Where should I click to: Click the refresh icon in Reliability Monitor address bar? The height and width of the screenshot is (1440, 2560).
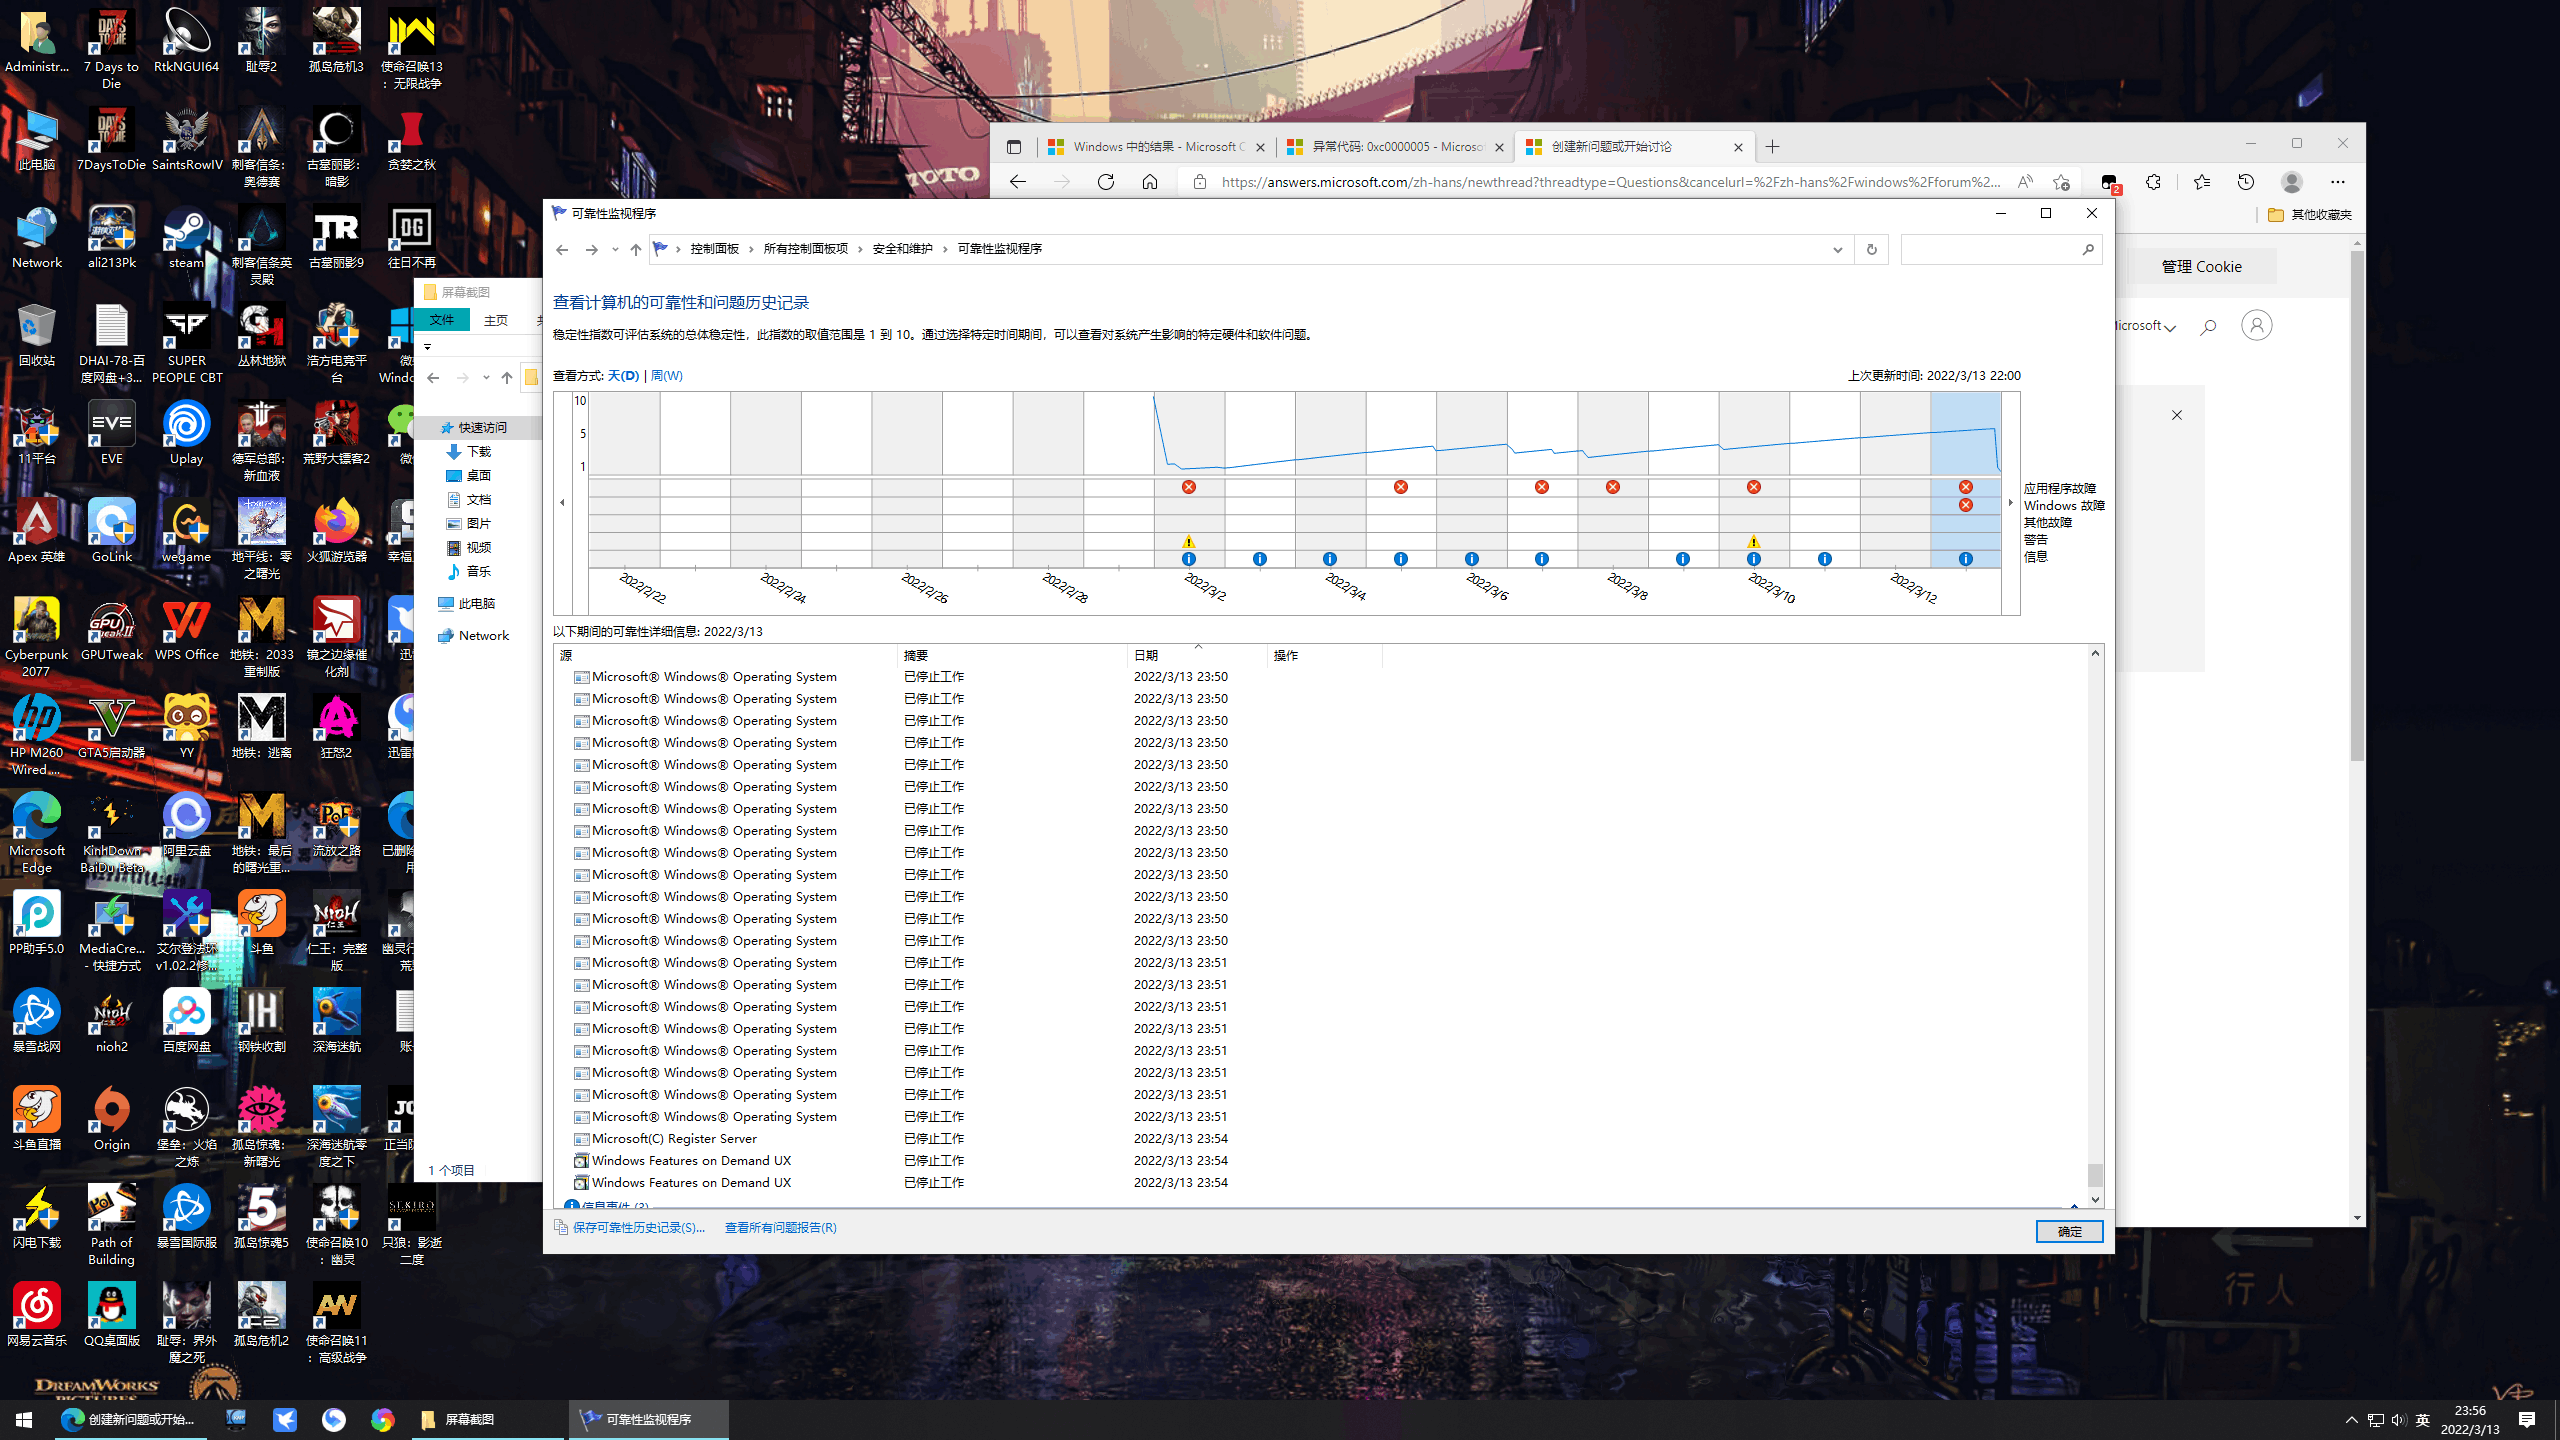click(1871, 249)
